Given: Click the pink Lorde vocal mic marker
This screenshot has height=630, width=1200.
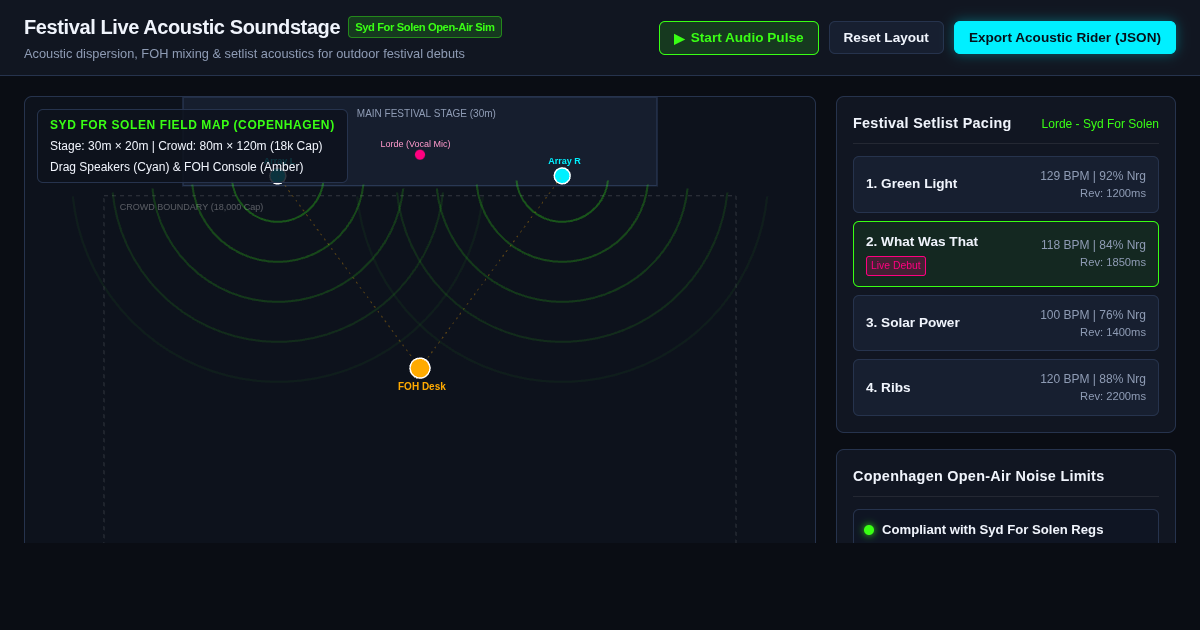Looking at the screenshot, I should (420, 155).
